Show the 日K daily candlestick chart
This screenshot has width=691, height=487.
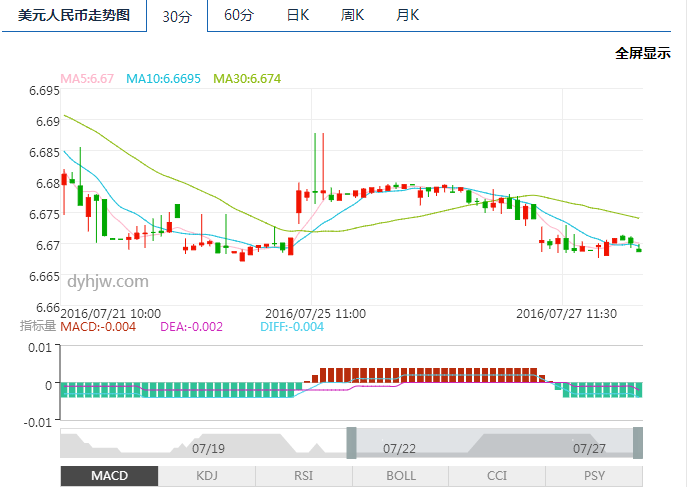(x=297, y=15)
